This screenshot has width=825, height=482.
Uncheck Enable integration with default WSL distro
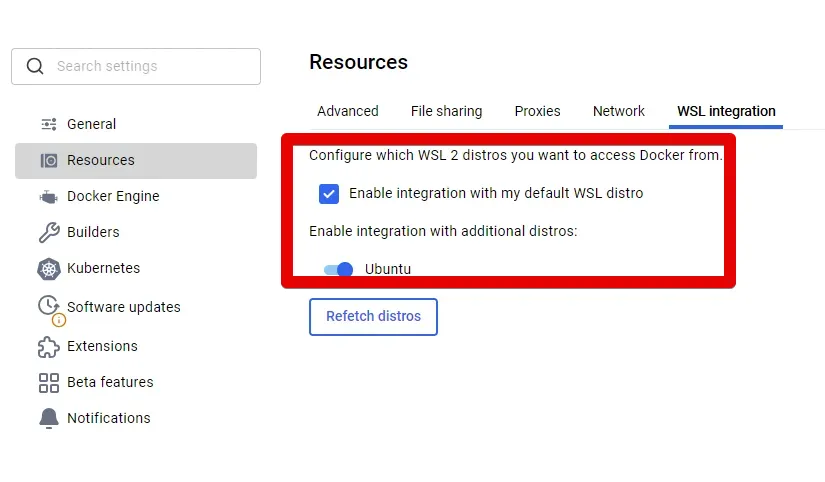click(x=329, y=194)
